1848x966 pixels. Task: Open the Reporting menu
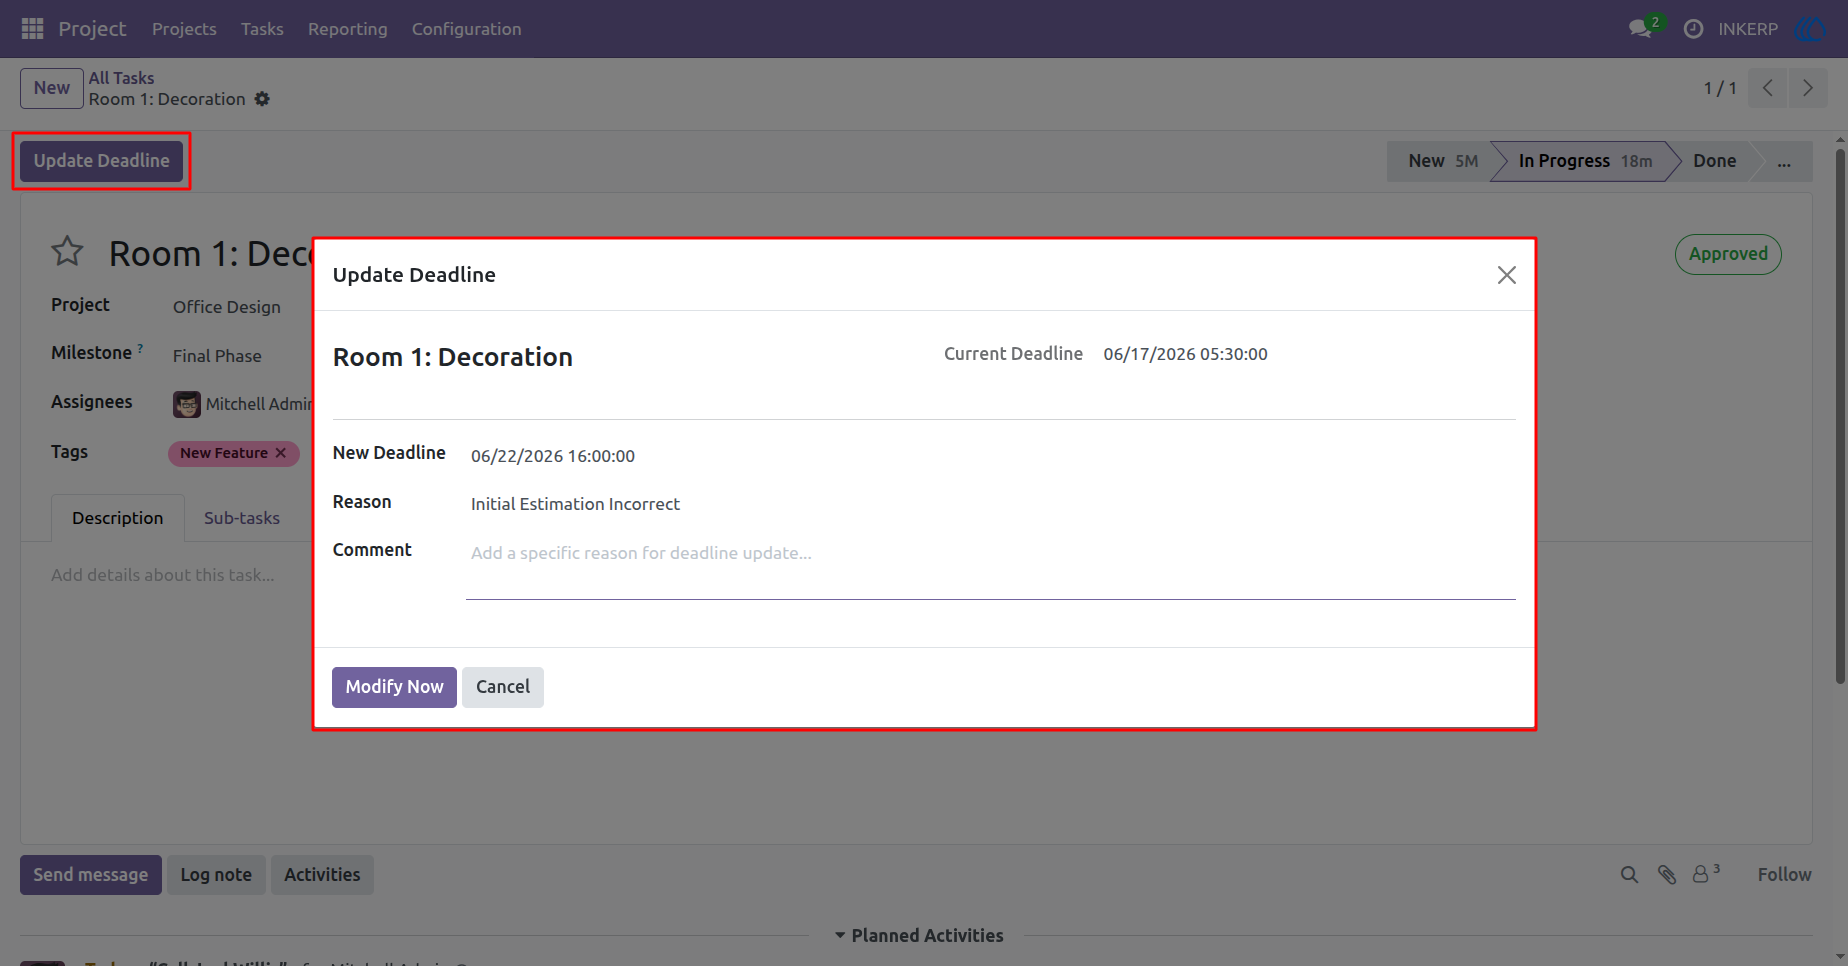[347, 29]
